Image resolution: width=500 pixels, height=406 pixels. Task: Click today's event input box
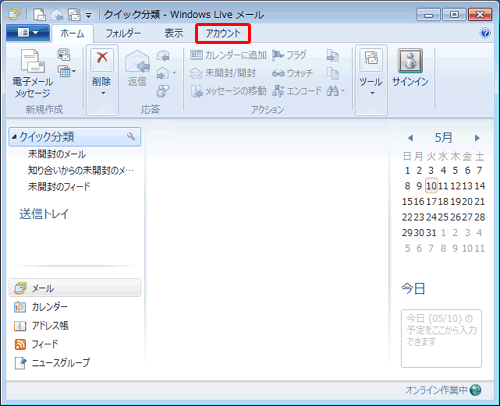[x=441, y=338]
